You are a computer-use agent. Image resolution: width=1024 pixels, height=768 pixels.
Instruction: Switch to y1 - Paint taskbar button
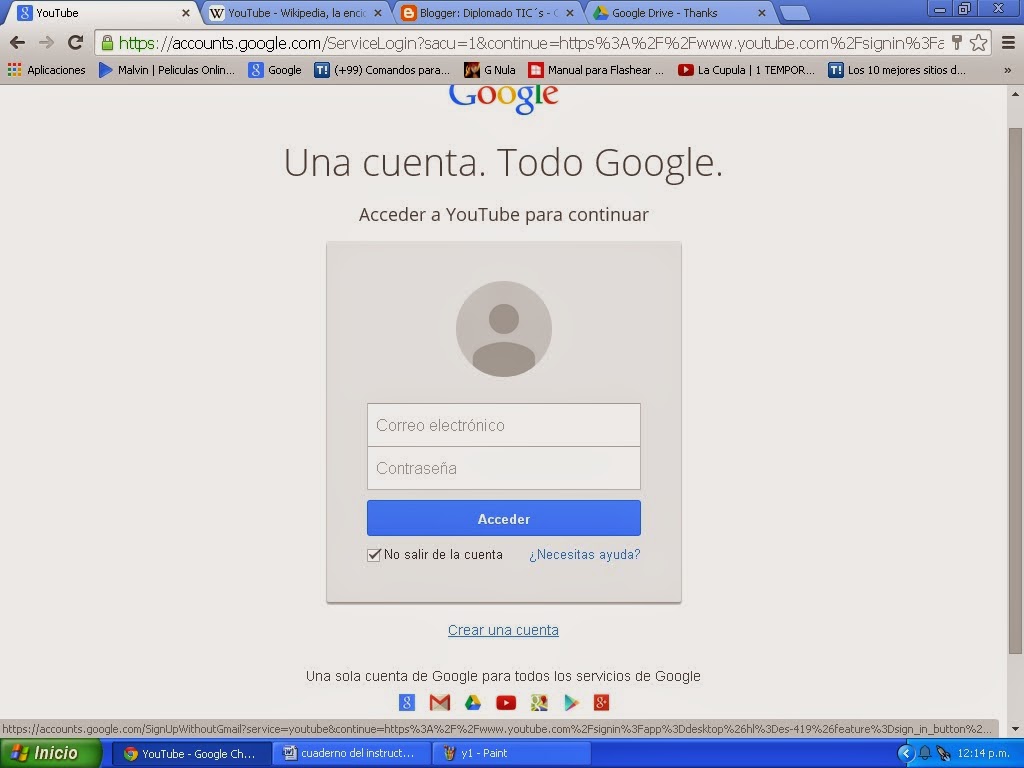tap(512, 754)
